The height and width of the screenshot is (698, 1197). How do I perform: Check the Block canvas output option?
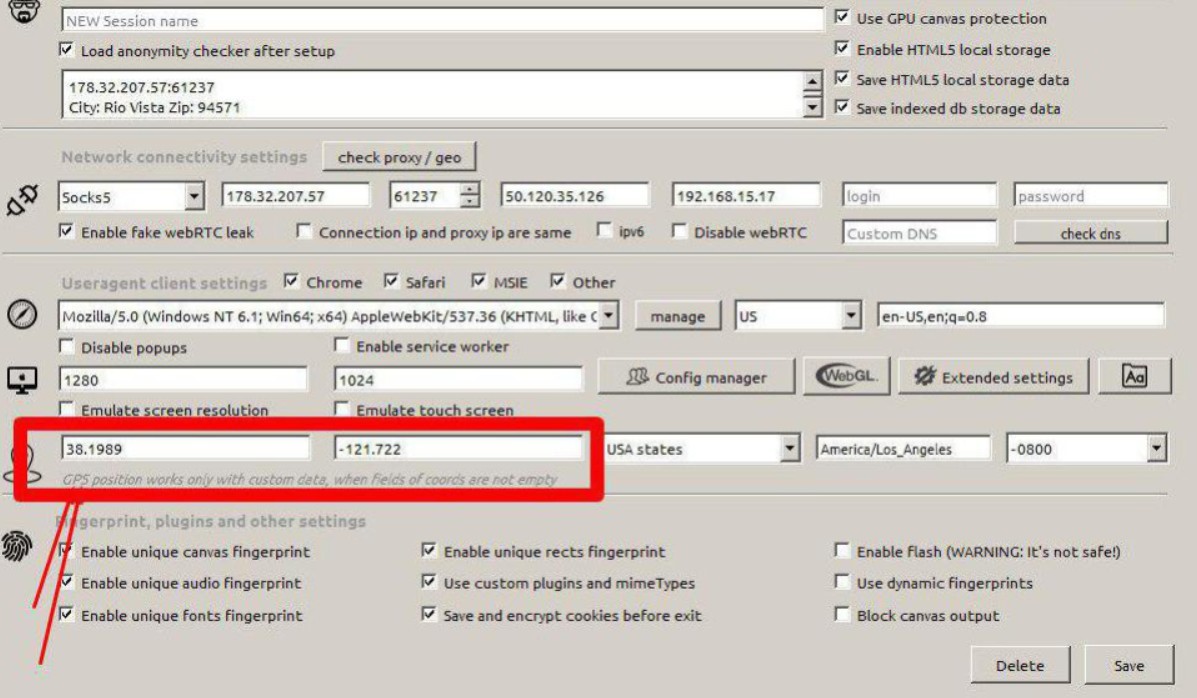842,615
